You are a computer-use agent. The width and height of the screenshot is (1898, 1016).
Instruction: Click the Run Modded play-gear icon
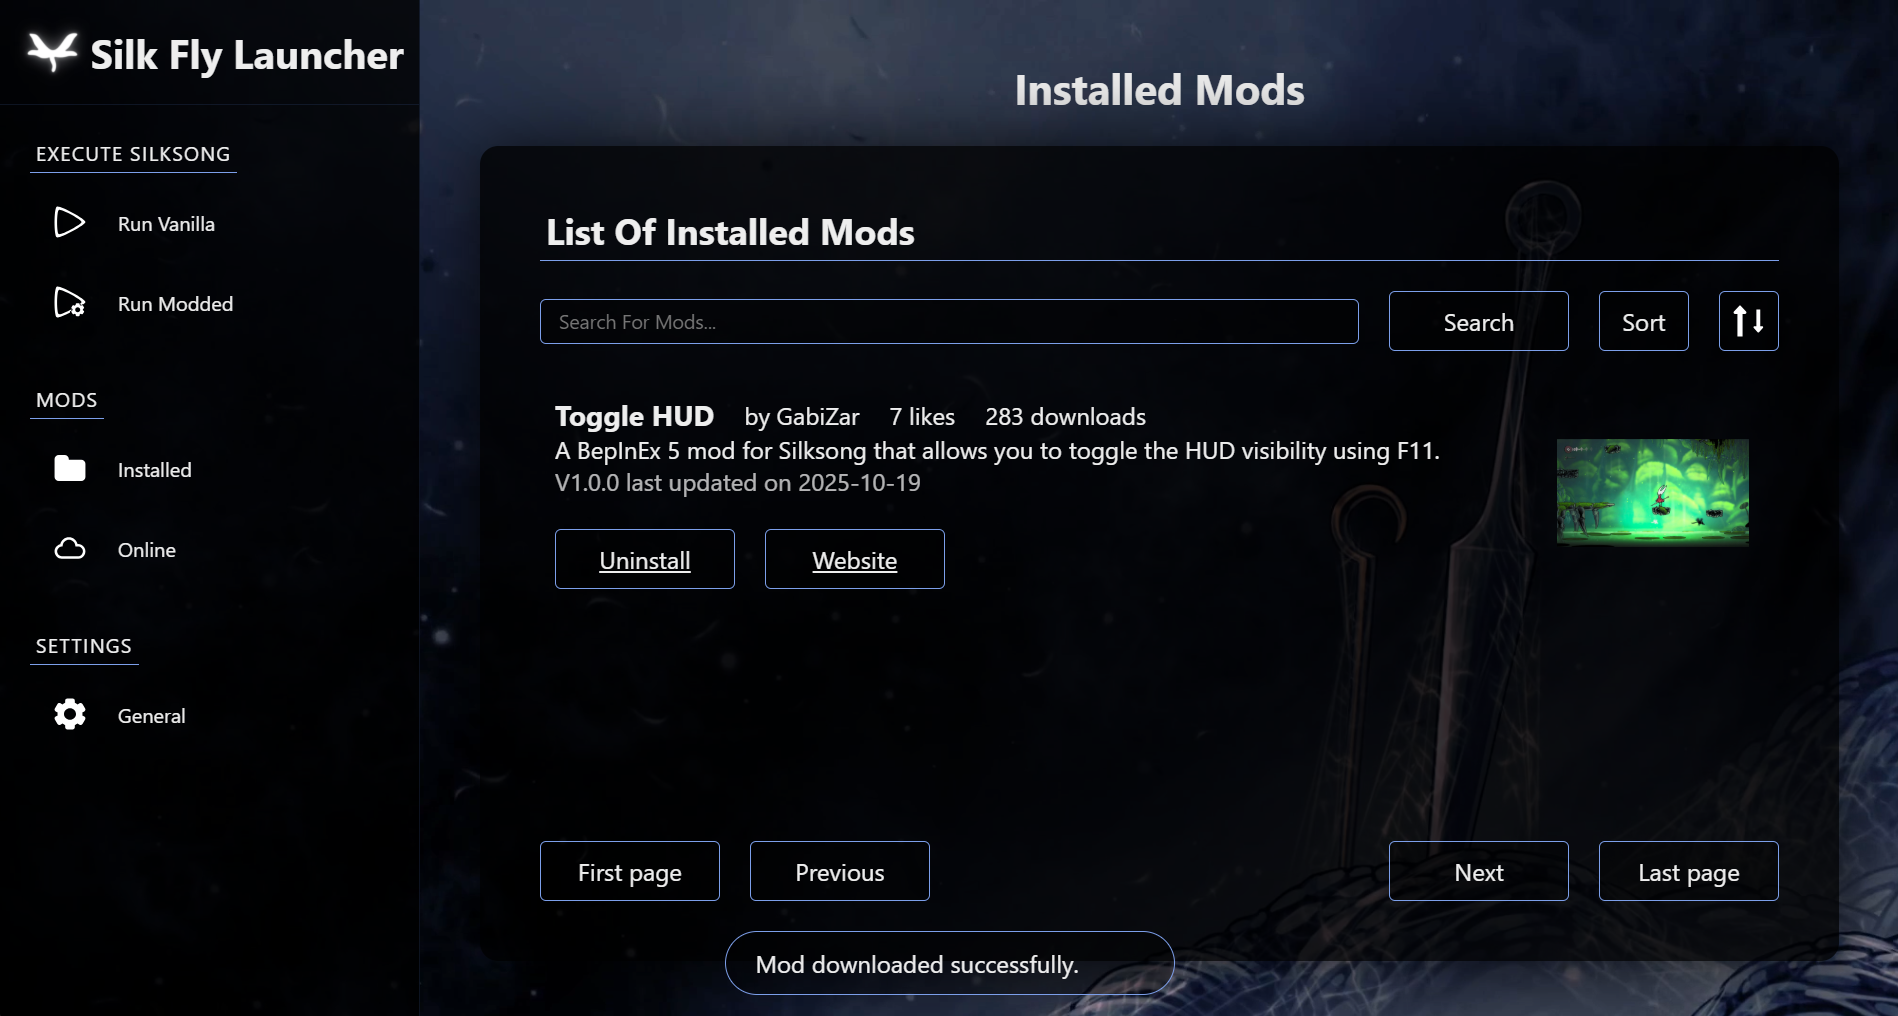pyautogui.click(x=69, y=302)
